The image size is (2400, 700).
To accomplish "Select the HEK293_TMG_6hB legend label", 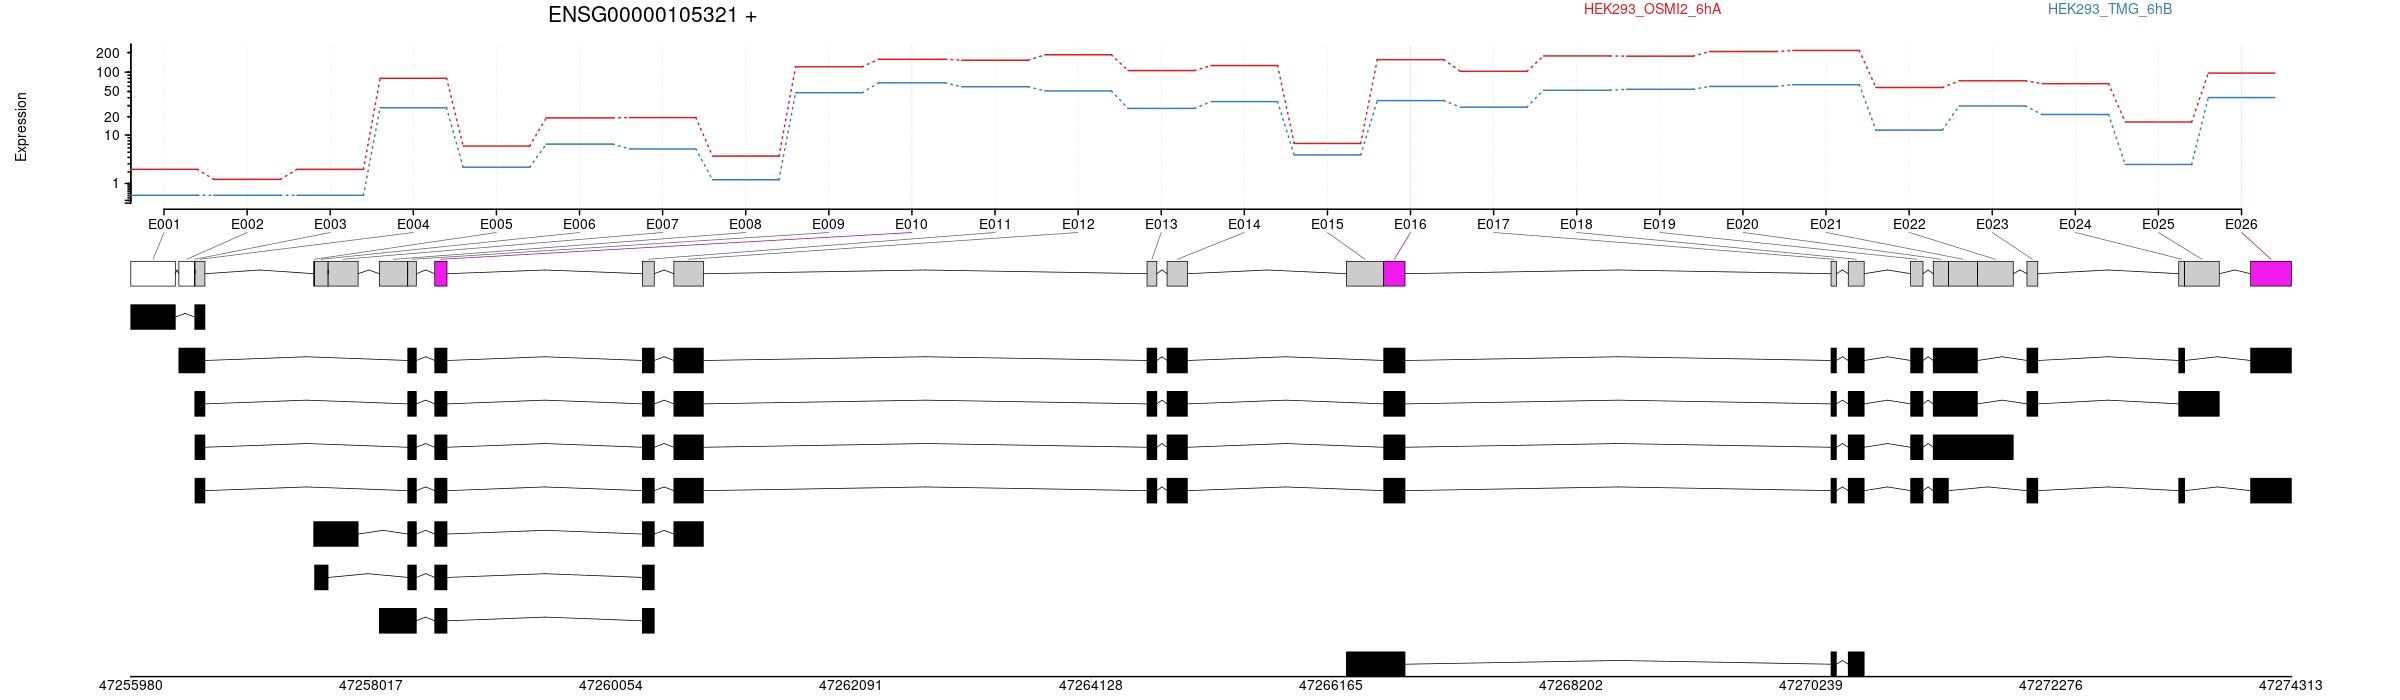I will [x=2110, y=9].
